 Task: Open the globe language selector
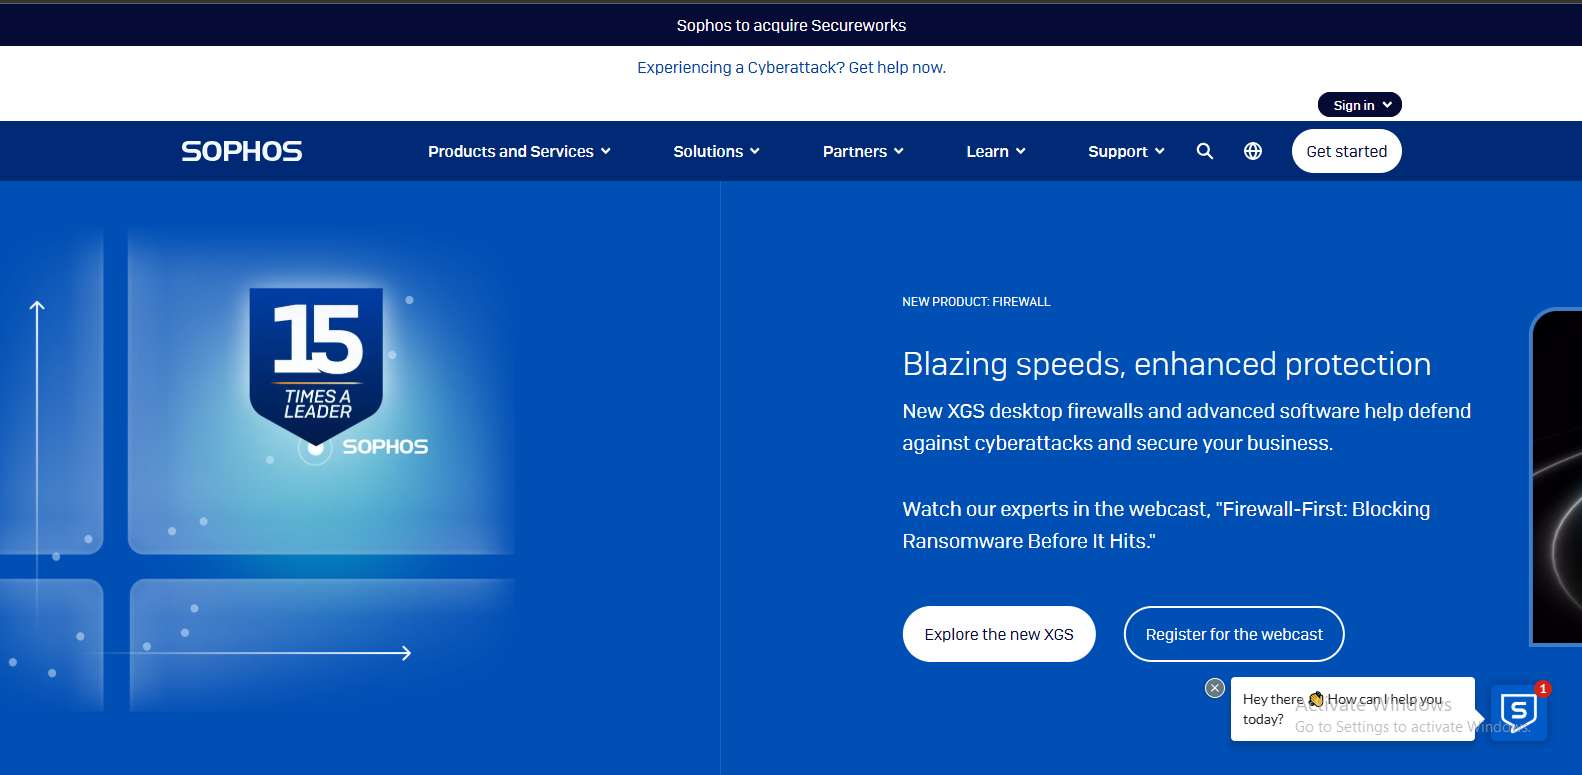click(1252, 151)
